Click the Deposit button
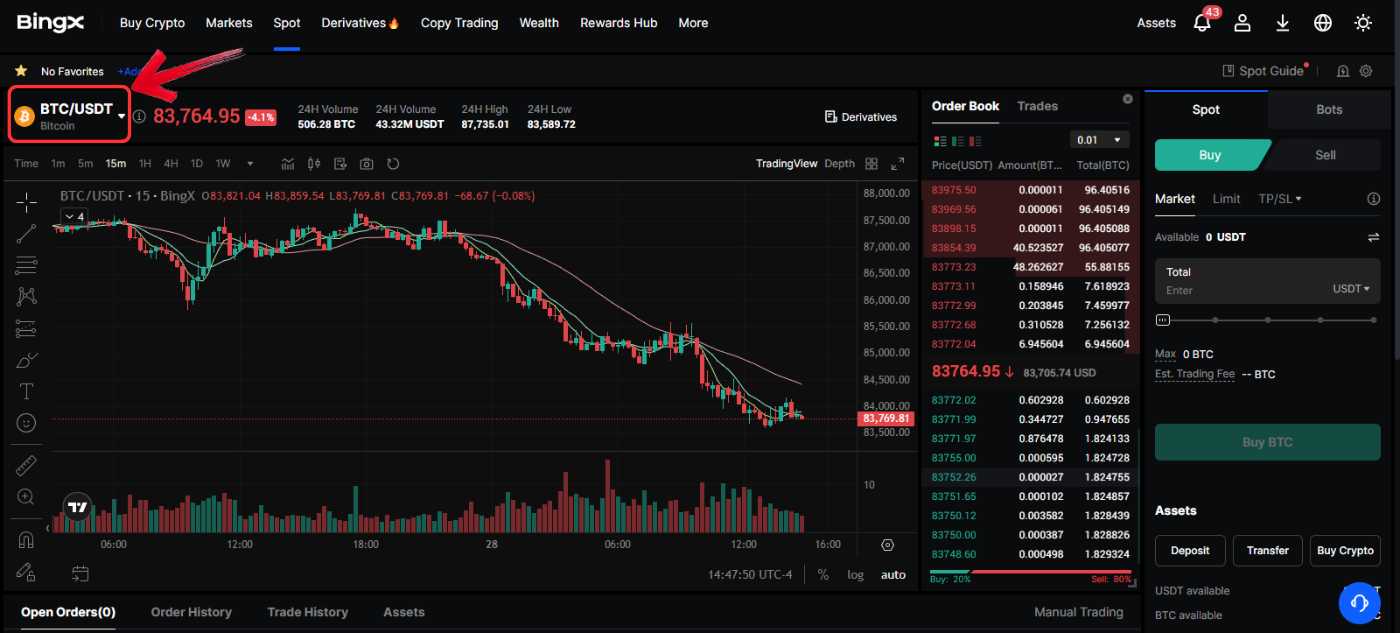Viewport: 1400px width, 633px height. pyautogui.click(x=1190, y=550)
